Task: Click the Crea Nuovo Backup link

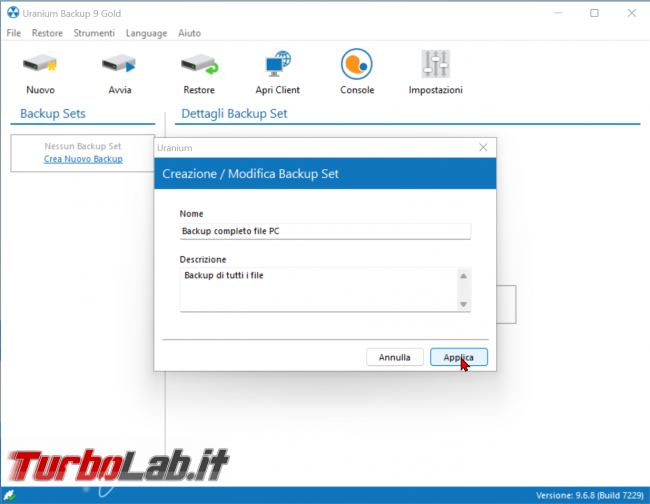Action: point(83,159)
